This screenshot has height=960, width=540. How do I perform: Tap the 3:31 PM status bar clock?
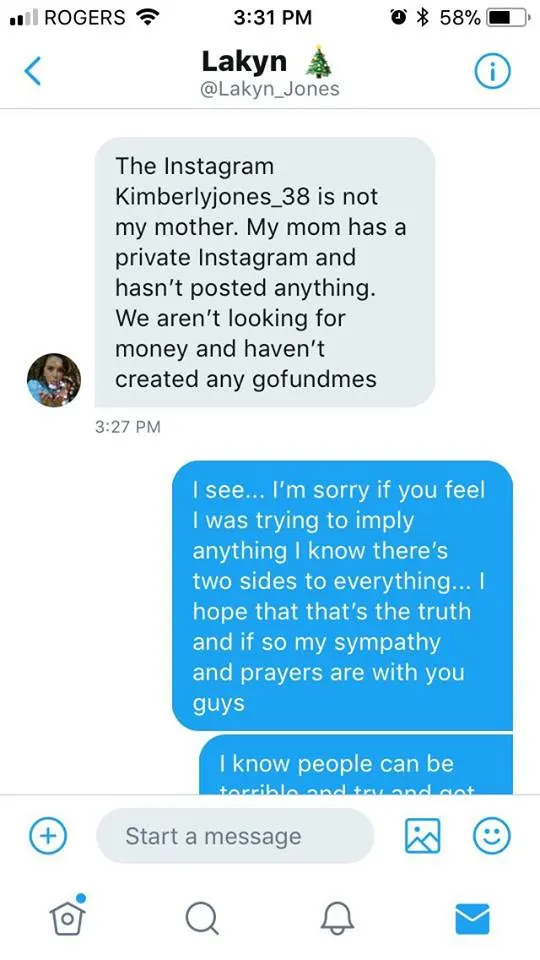coord(272,18)
